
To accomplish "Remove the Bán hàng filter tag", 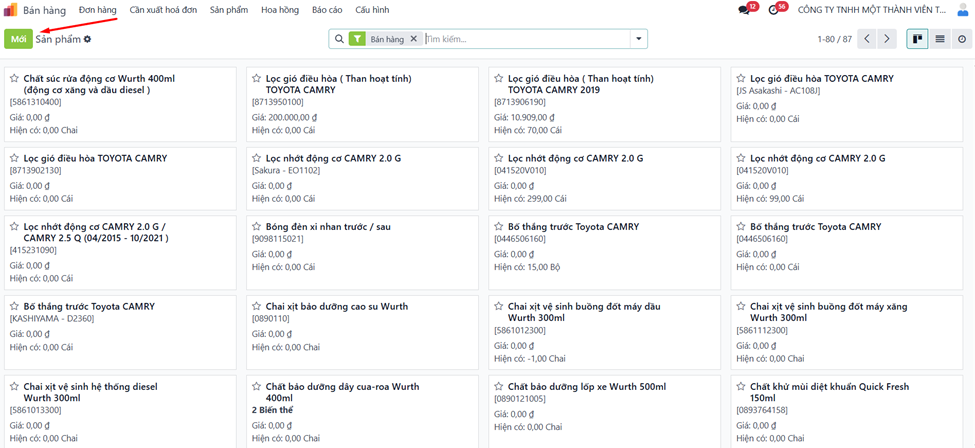I will click(414, 39).
